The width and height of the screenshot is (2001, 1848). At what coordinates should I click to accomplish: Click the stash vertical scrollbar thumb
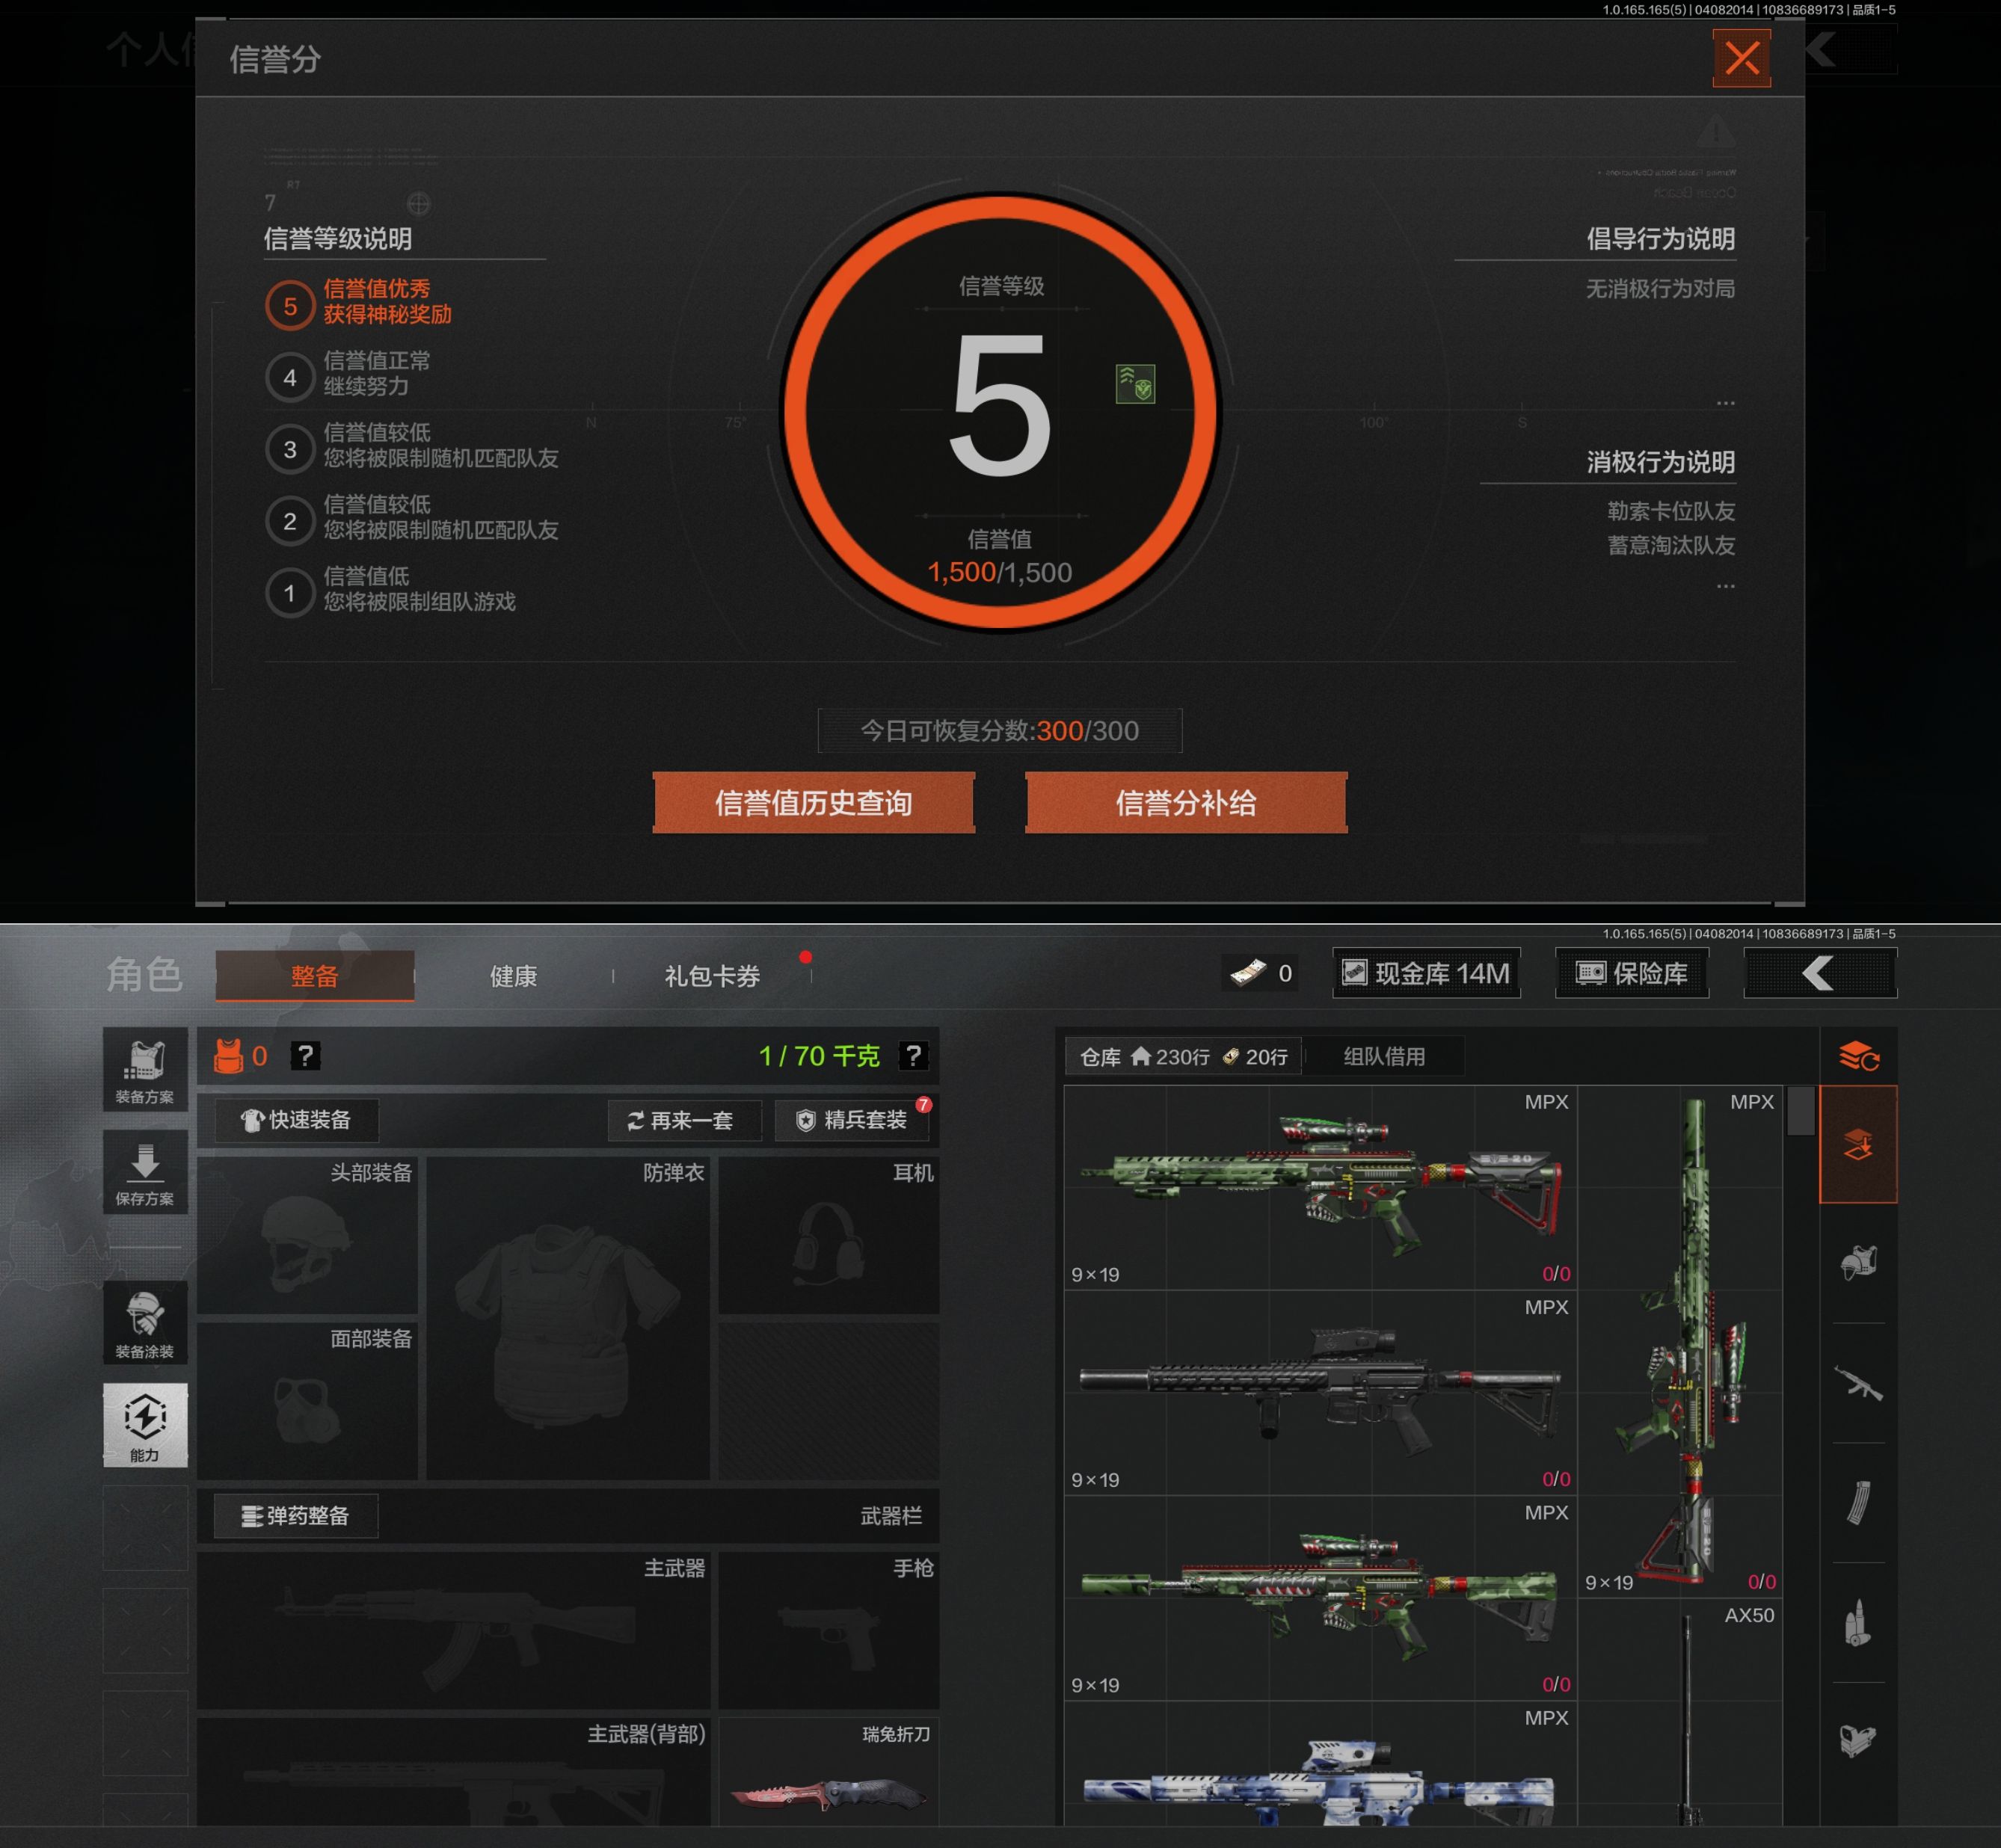tap(1800, 1110)
